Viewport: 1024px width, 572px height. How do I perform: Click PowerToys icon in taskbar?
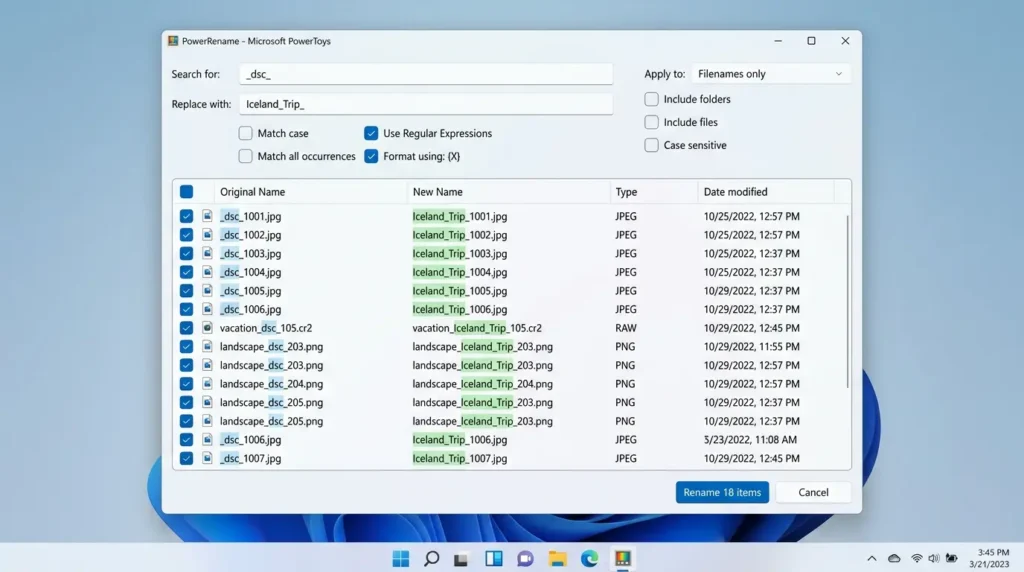click(x=622, y=558)
